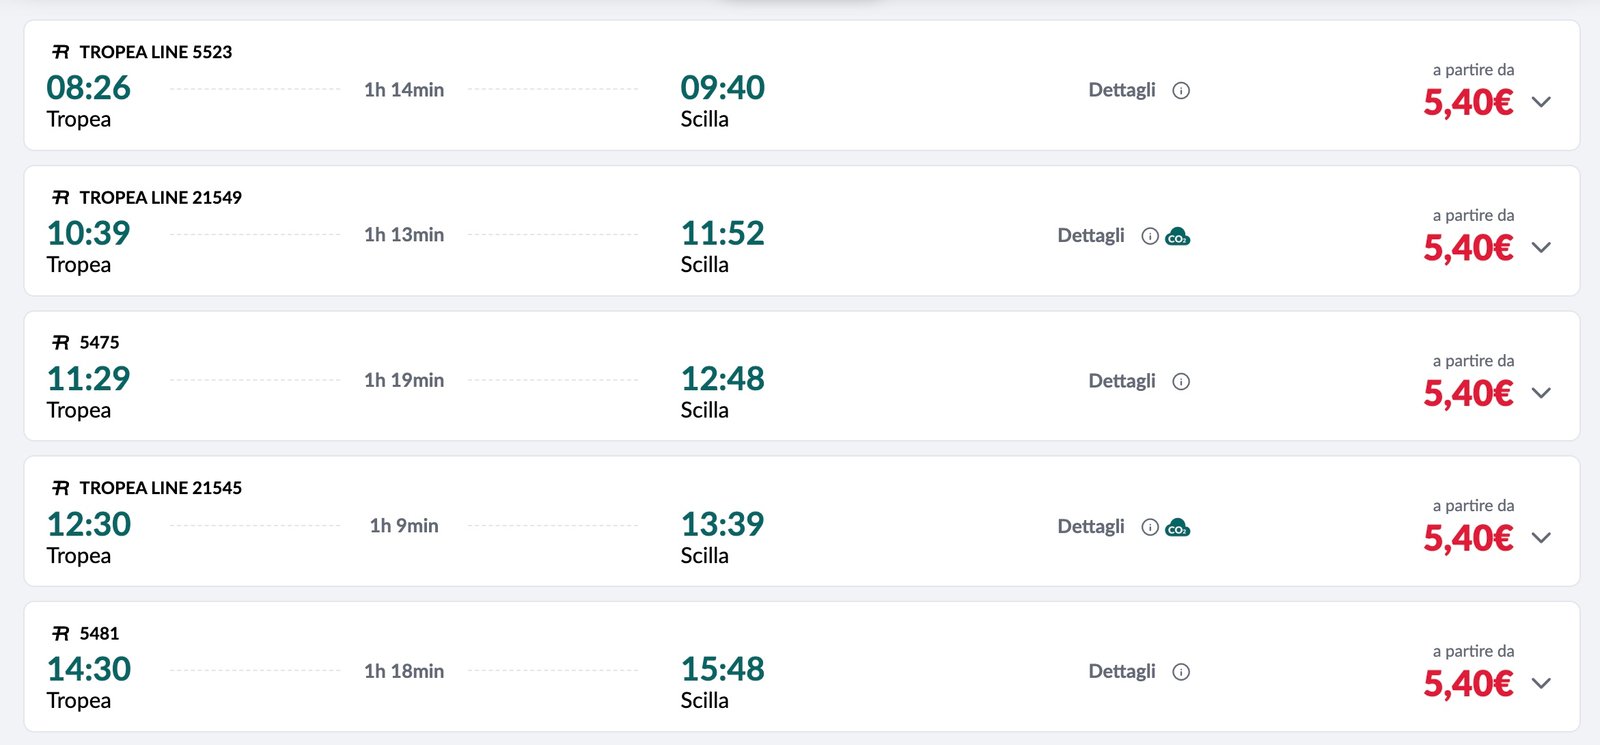Click train icon beside Tropea Line 5523
The image size is (1600, 745).
click(61, 52)
